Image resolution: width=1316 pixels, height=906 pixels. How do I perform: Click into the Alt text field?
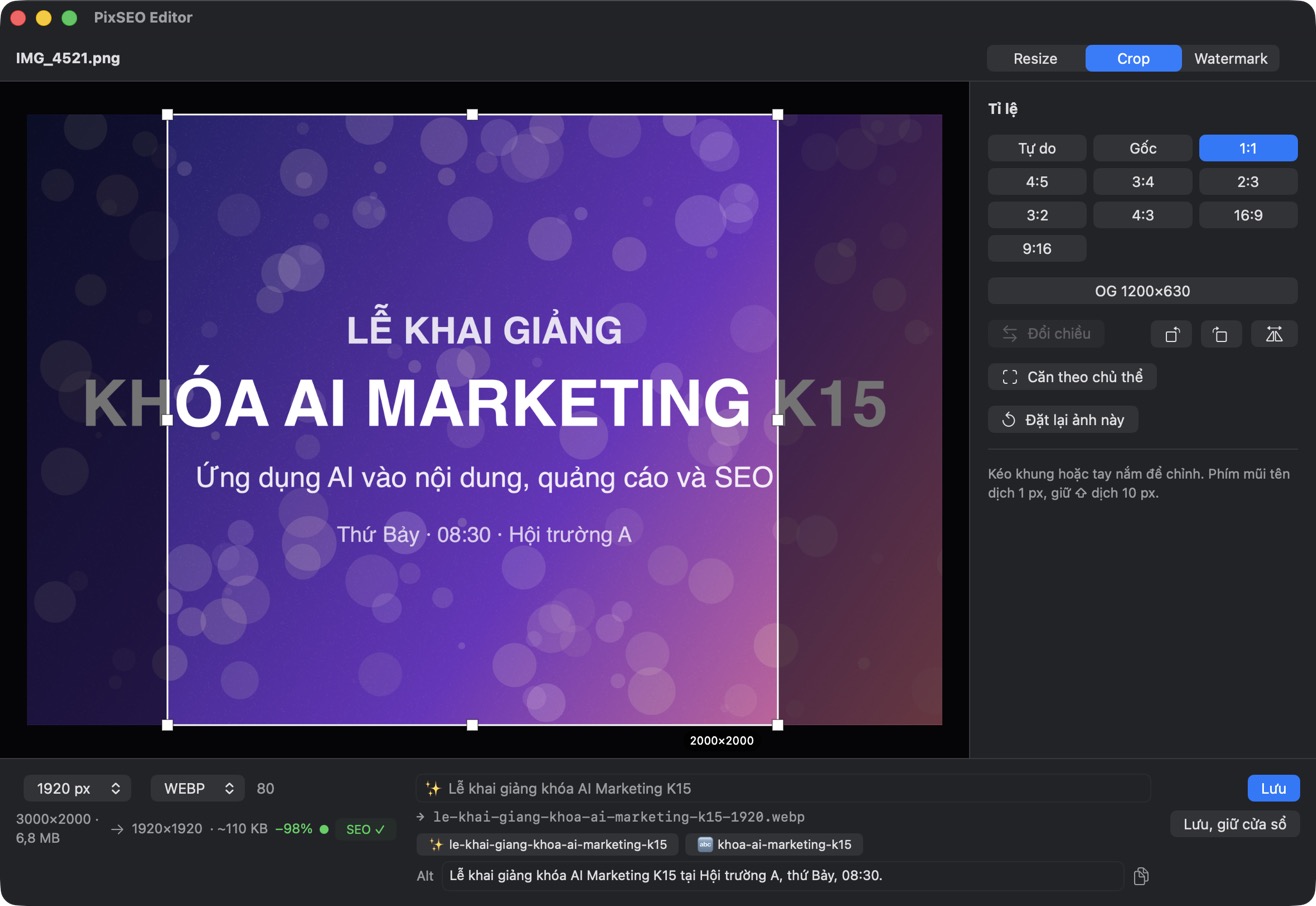(x=783, y=876)
